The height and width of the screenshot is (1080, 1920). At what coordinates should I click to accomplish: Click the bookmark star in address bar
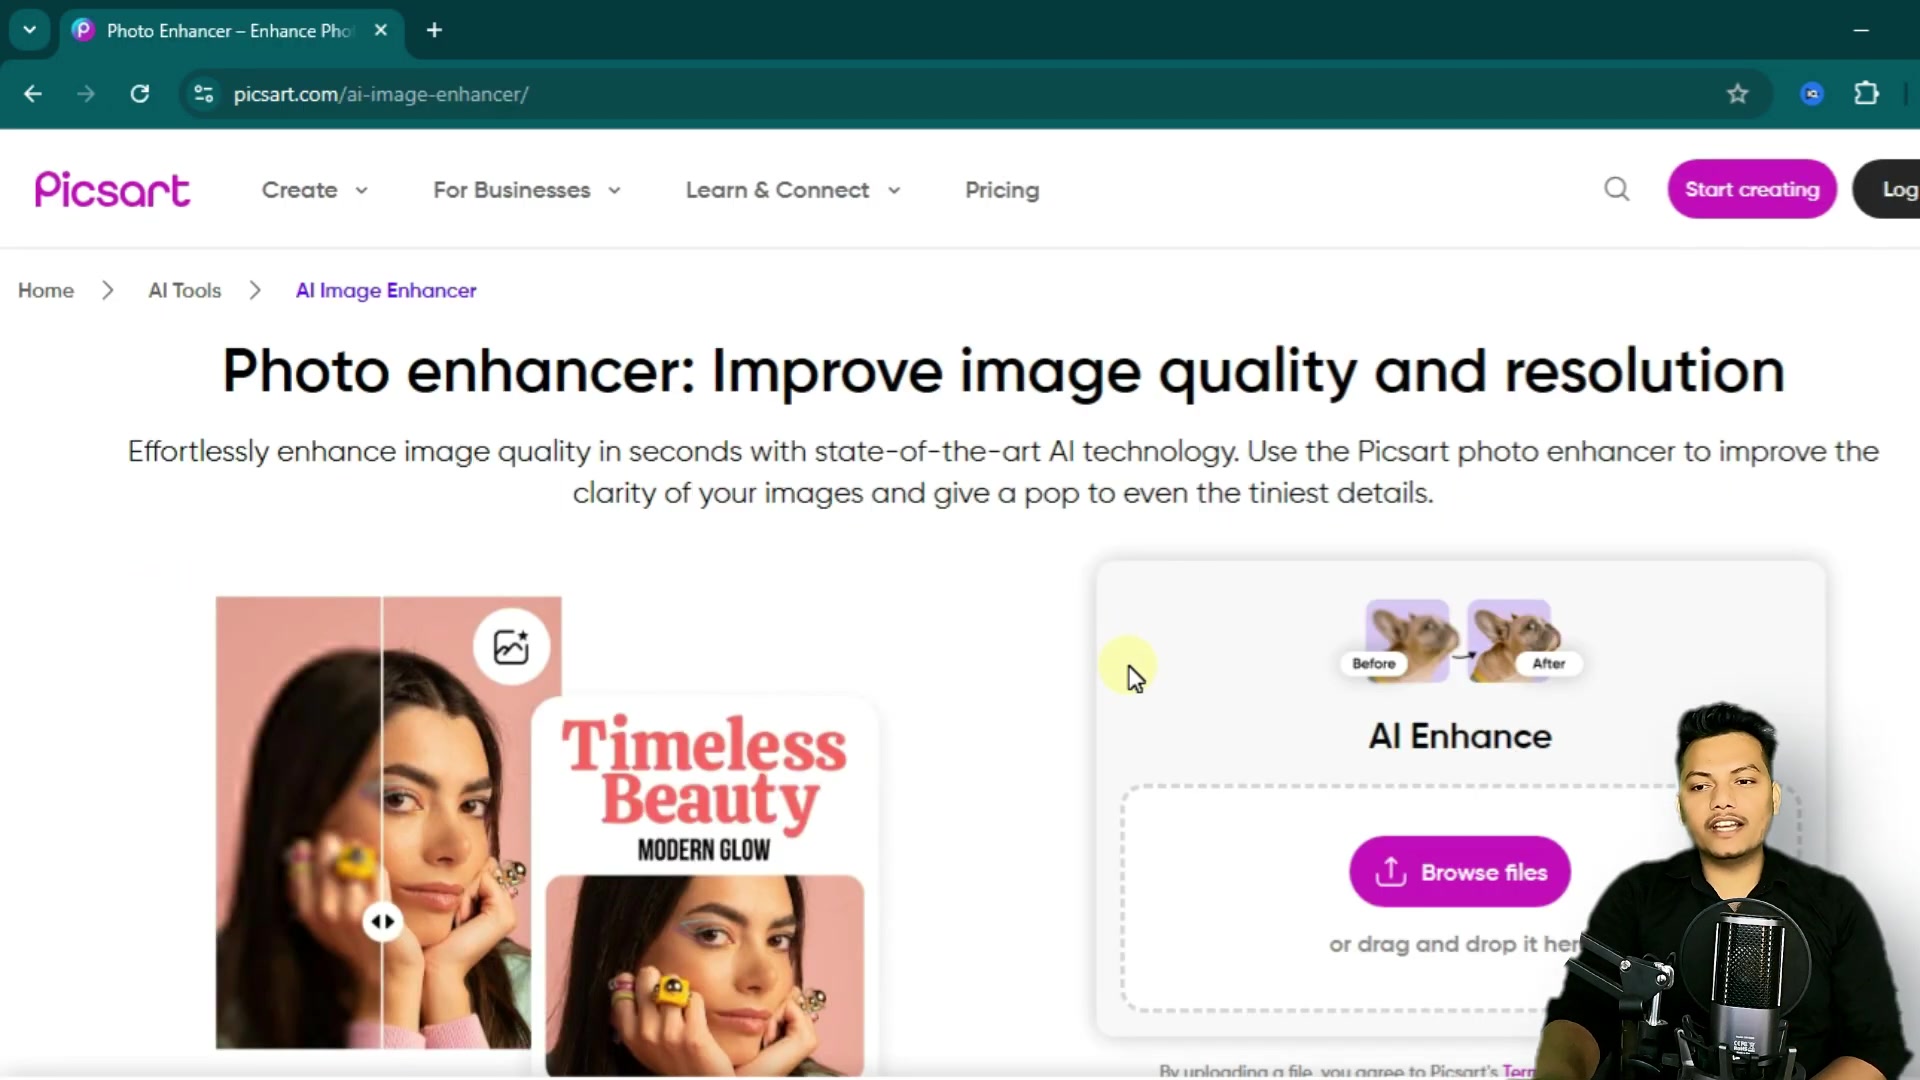pos(1738,94)
